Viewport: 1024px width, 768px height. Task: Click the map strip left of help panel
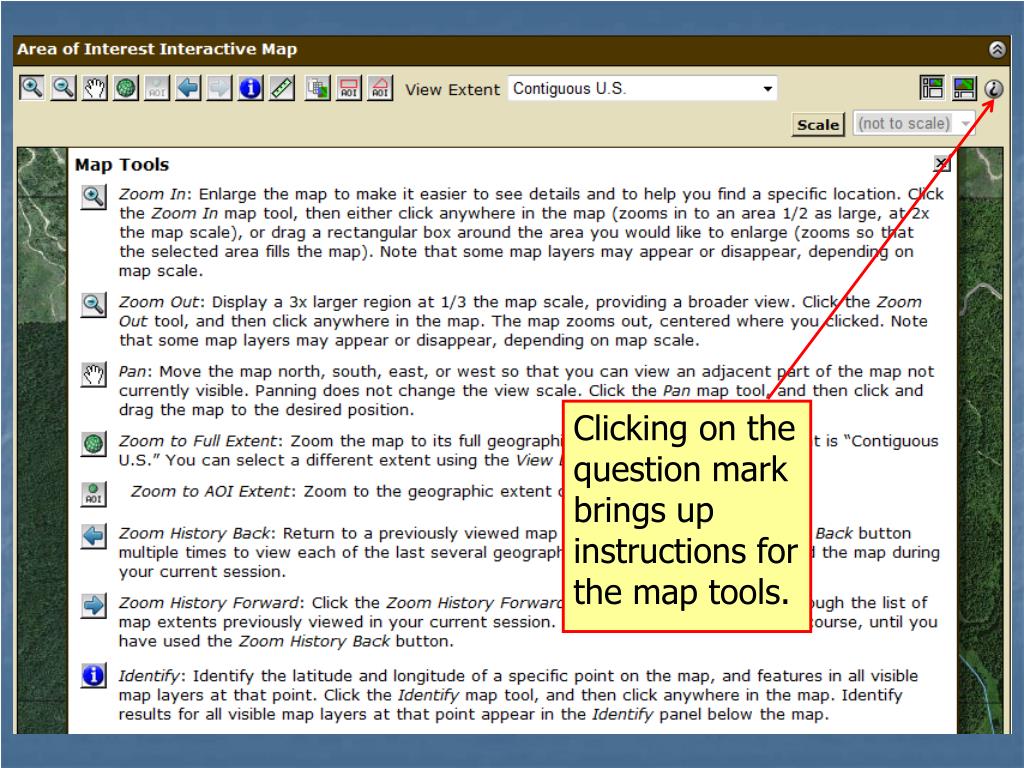[42, 441]
